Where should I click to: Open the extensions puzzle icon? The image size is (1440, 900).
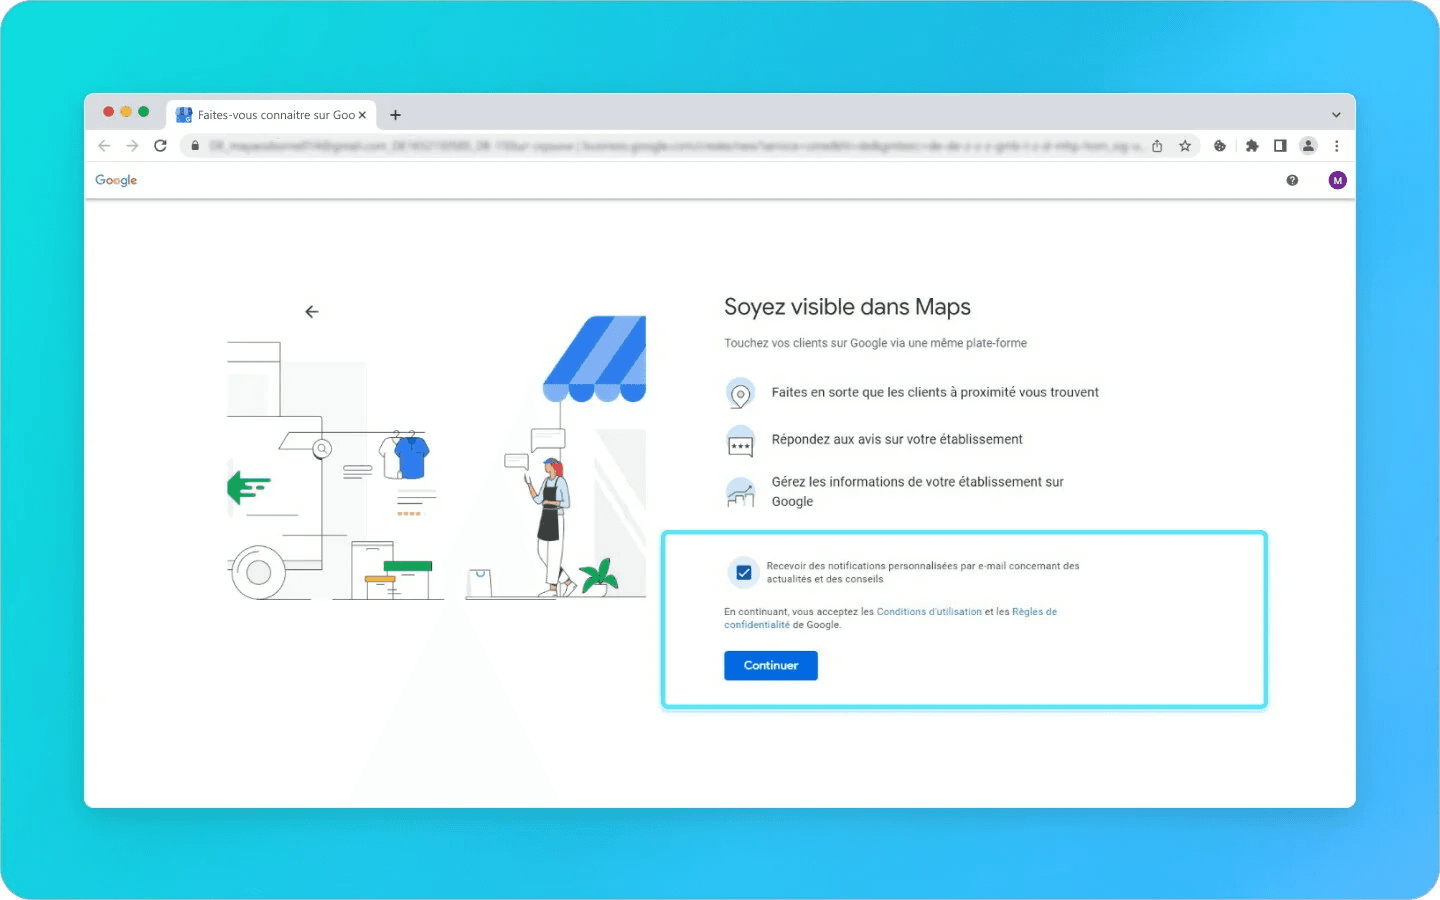click(1252, 146)
